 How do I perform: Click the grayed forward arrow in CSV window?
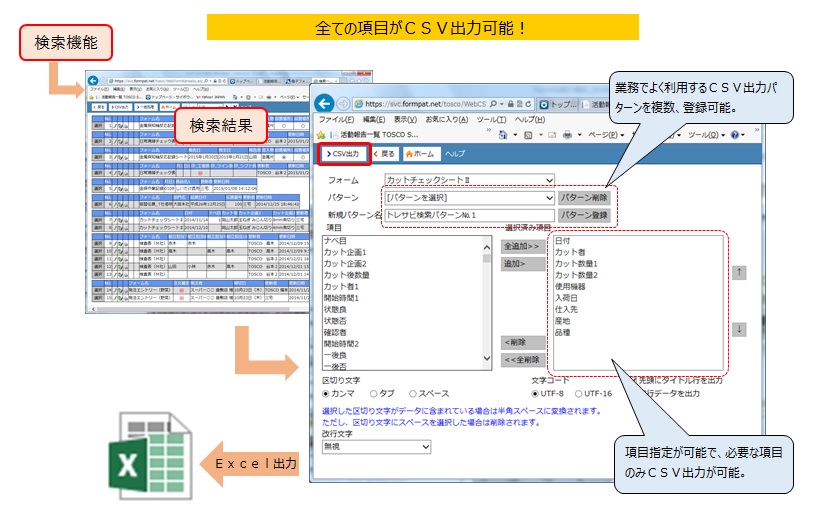tap(343, 104)
